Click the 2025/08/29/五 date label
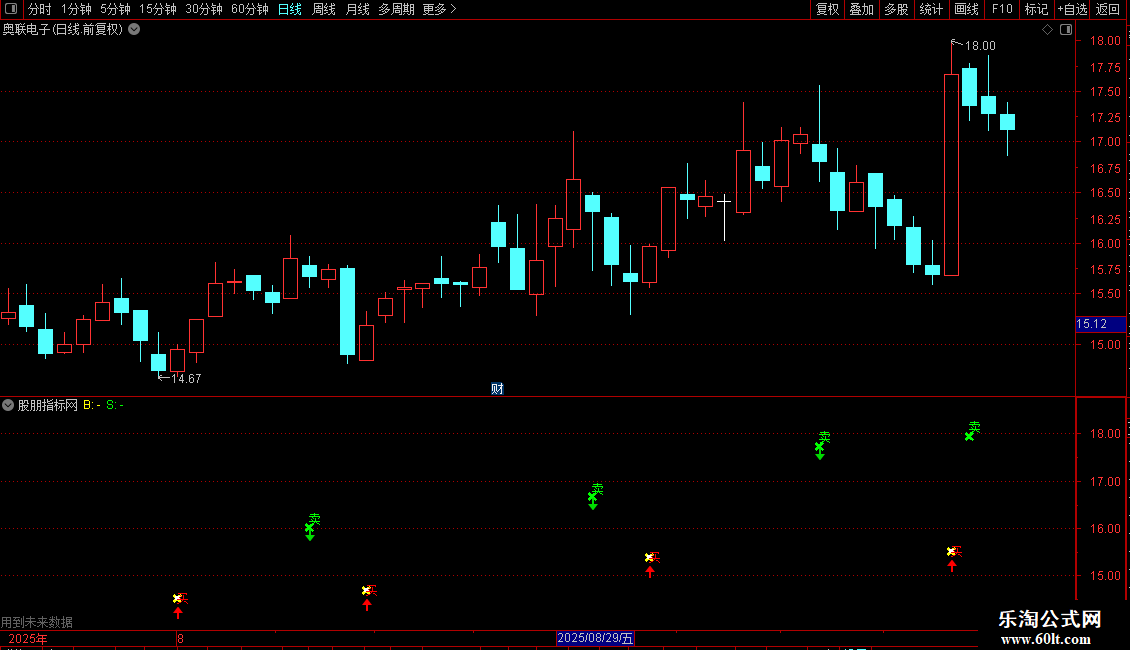Image resolution: width=1130 pixels, height=650 pixels. 595,638
